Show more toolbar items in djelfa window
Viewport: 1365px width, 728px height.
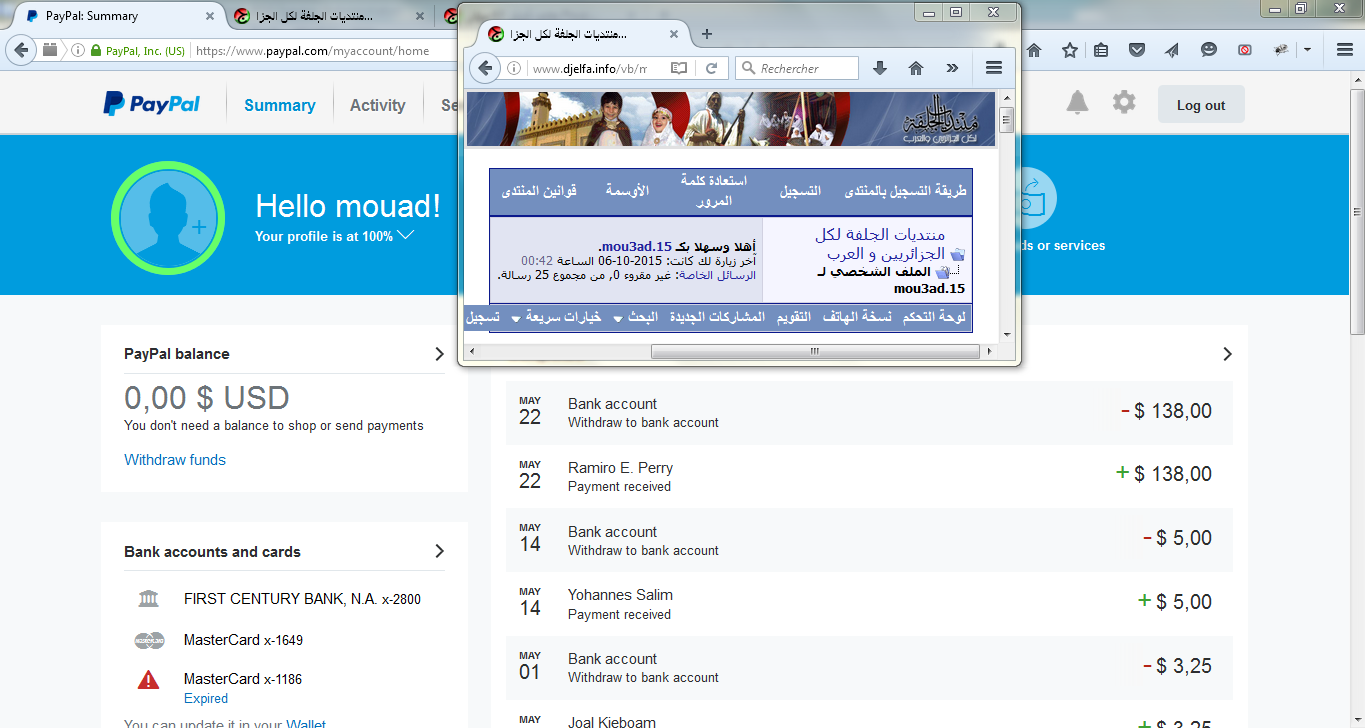click(x=952, y=68)
